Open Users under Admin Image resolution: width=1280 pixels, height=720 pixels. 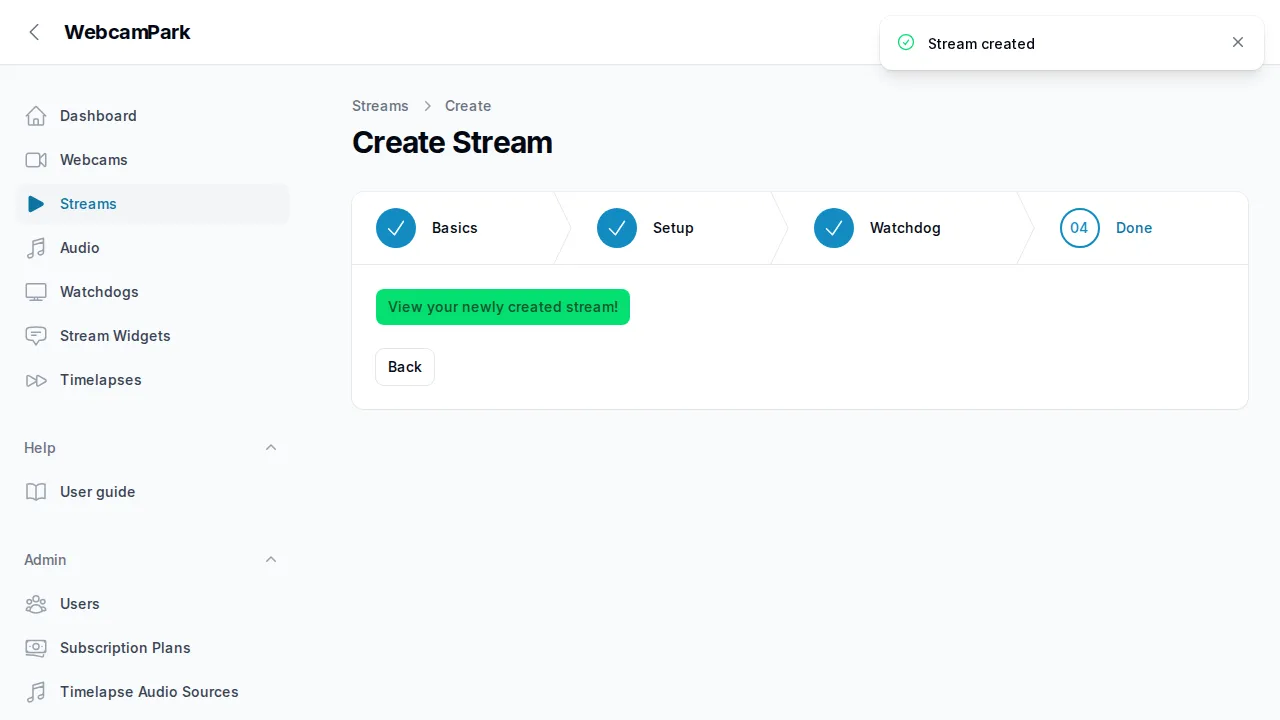[x=153, y=604]
